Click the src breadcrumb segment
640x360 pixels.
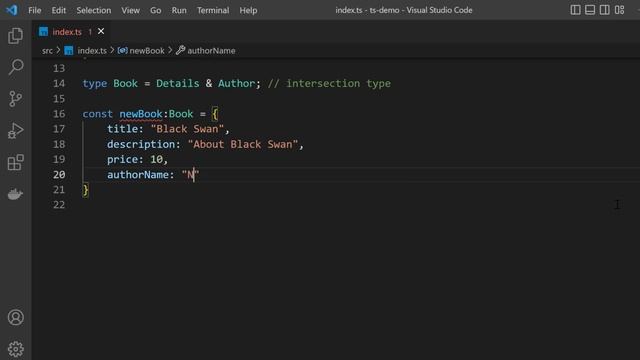coord(47,51)
